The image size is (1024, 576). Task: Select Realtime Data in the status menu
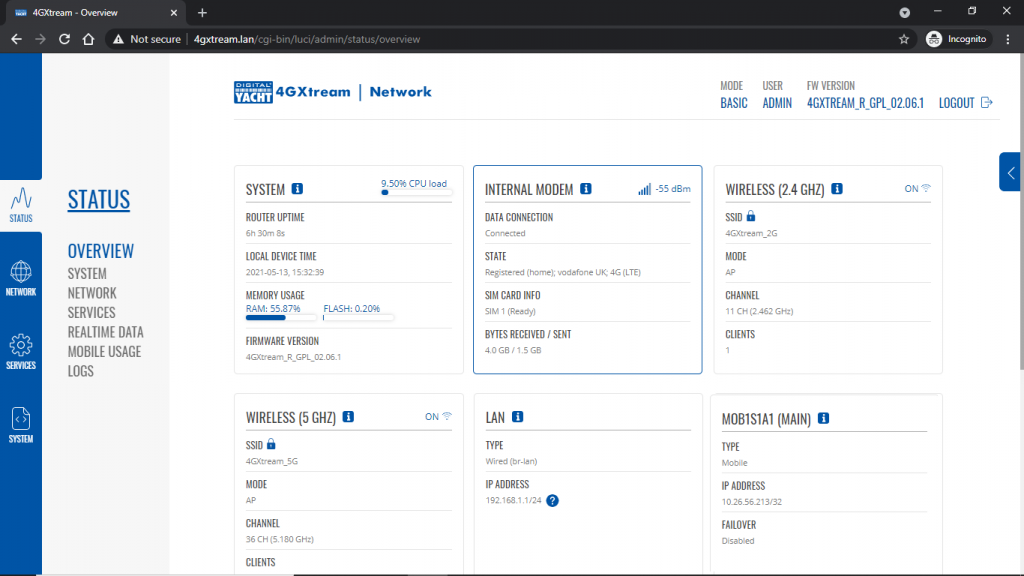105,332
